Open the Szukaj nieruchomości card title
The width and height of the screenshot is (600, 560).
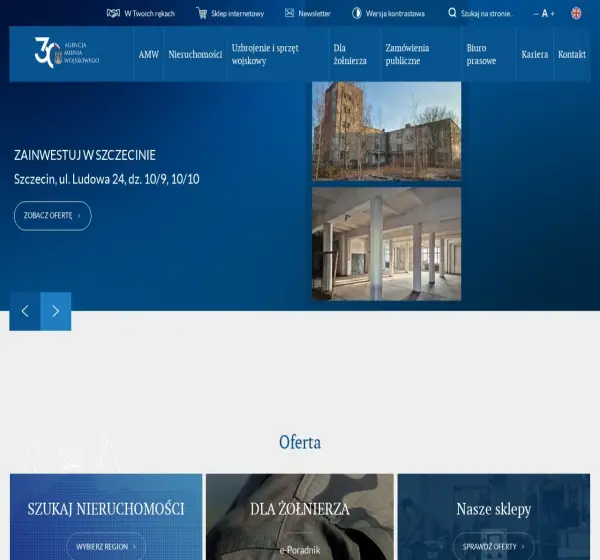[106, 509]
